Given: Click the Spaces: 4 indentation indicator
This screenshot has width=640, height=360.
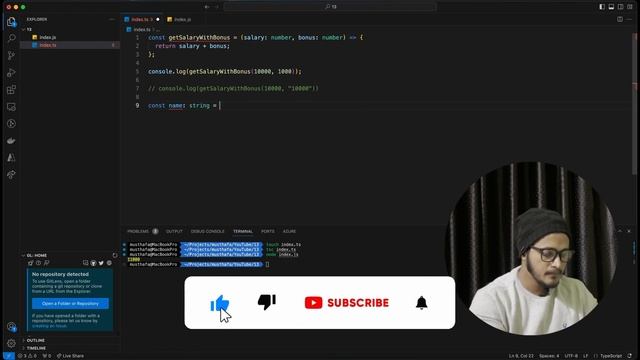Looking at the screenshot, I should coord(549,356).
